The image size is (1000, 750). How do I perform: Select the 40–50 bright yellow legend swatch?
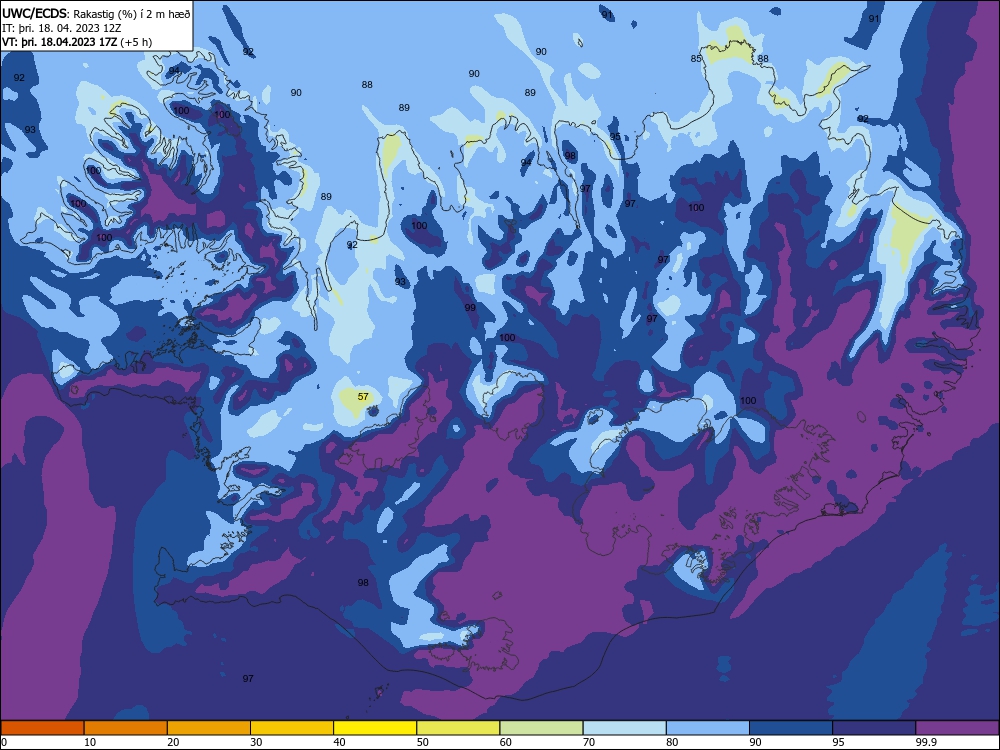[x=375, y=728]
